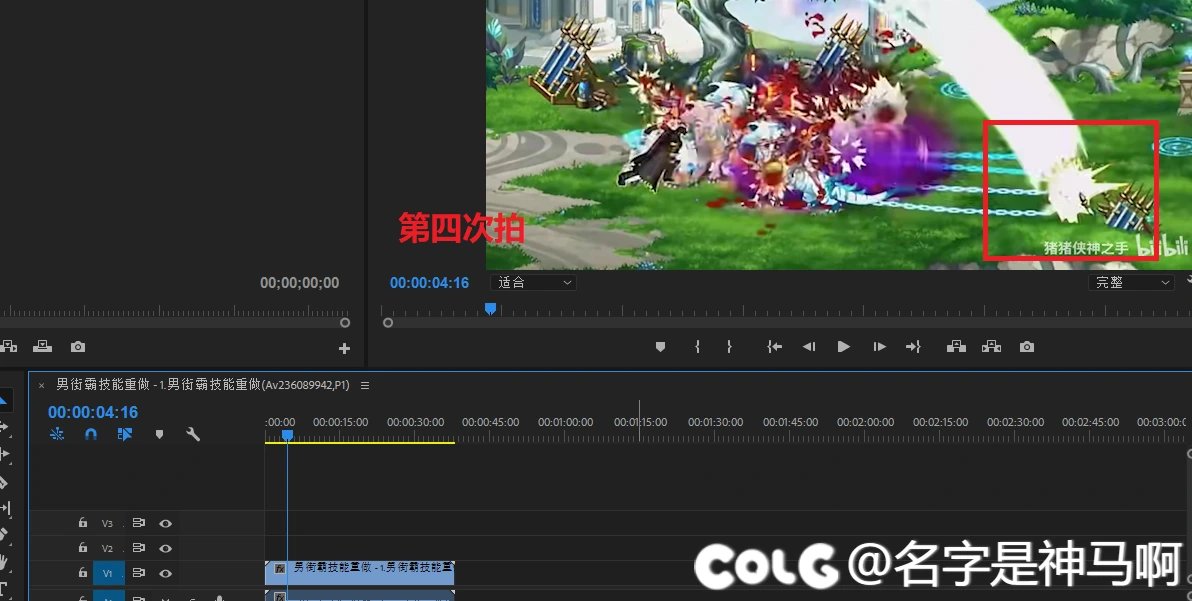The image size is (1192, 601).
Task: Click the Extract button
Action: click(991, 346)
